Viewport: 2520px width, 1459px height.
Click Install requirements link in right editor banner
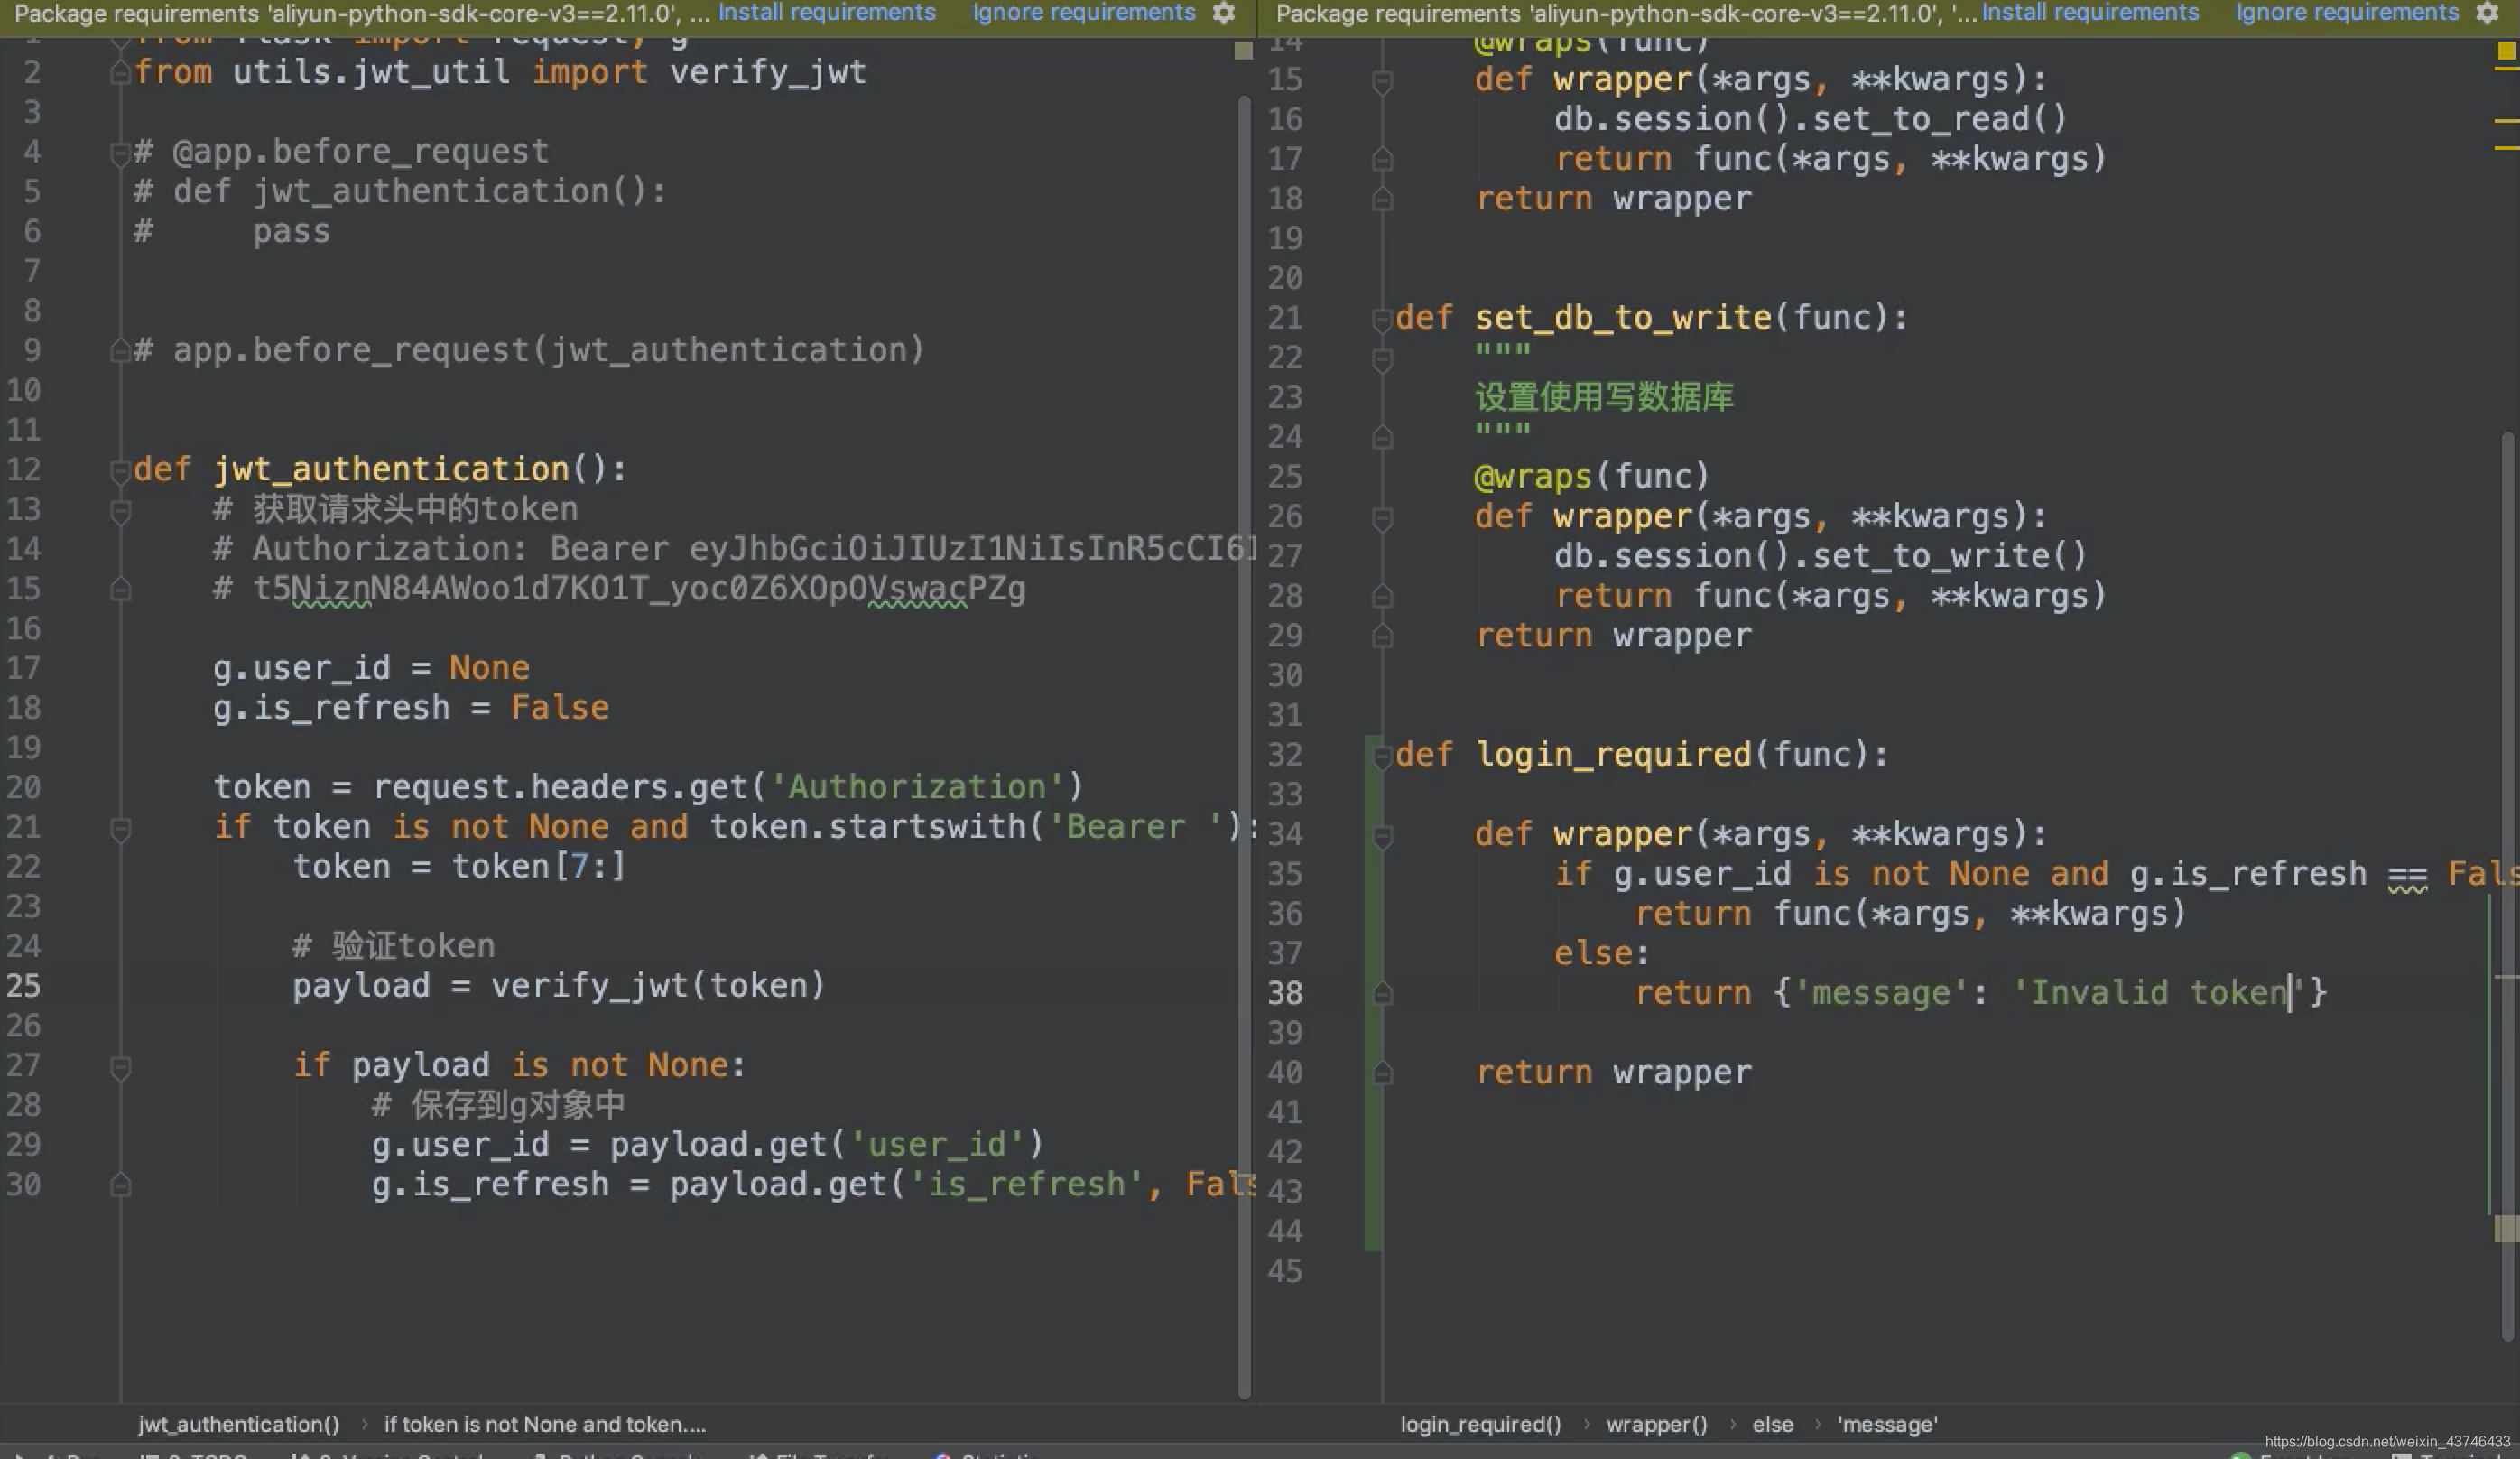coord(2089,13)
